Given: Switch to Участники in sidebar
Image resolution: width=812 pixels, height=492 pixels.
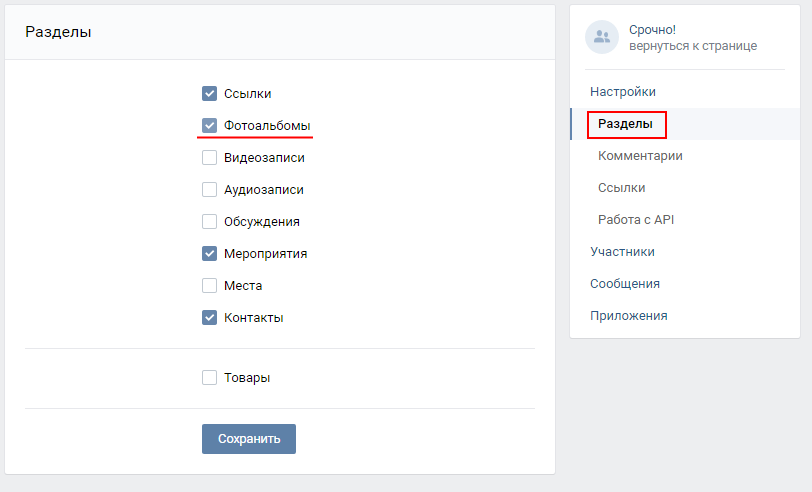Looking at the screenshot, I should (622, 252).
